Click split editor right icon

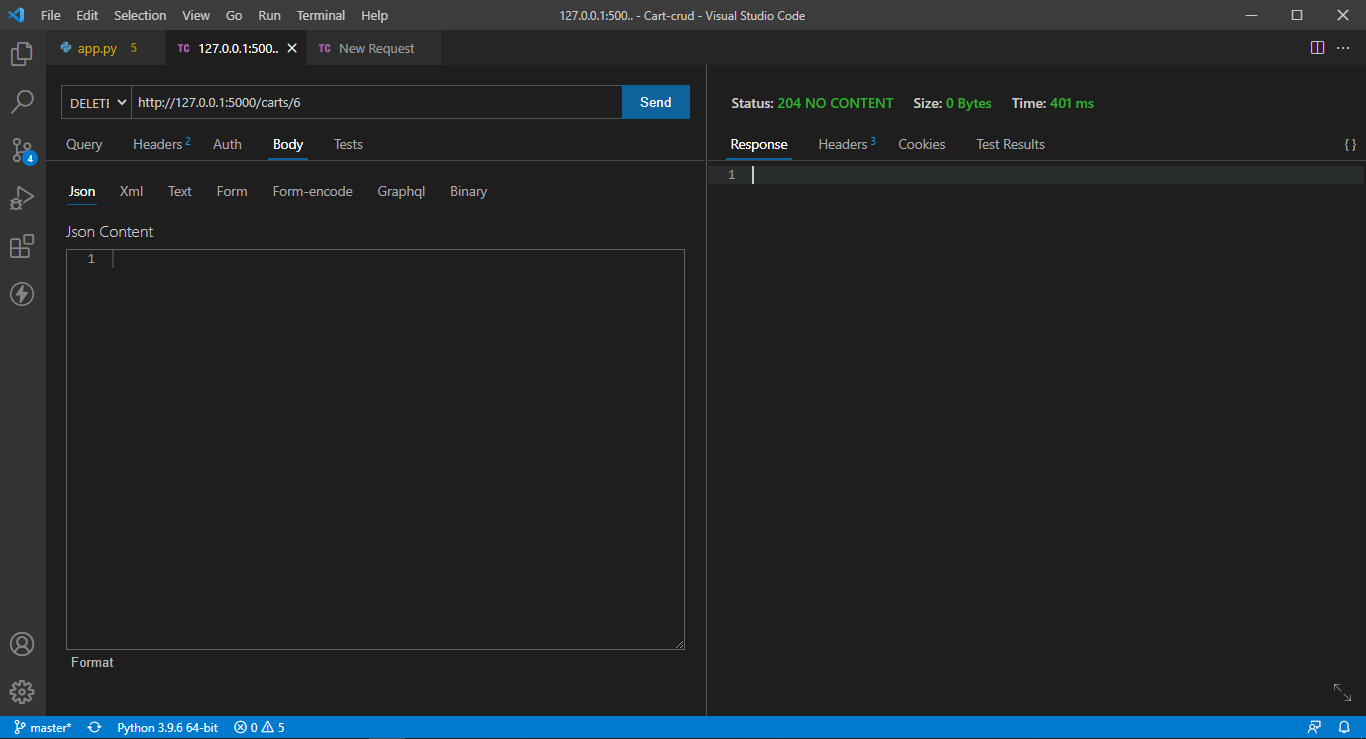1317,48
